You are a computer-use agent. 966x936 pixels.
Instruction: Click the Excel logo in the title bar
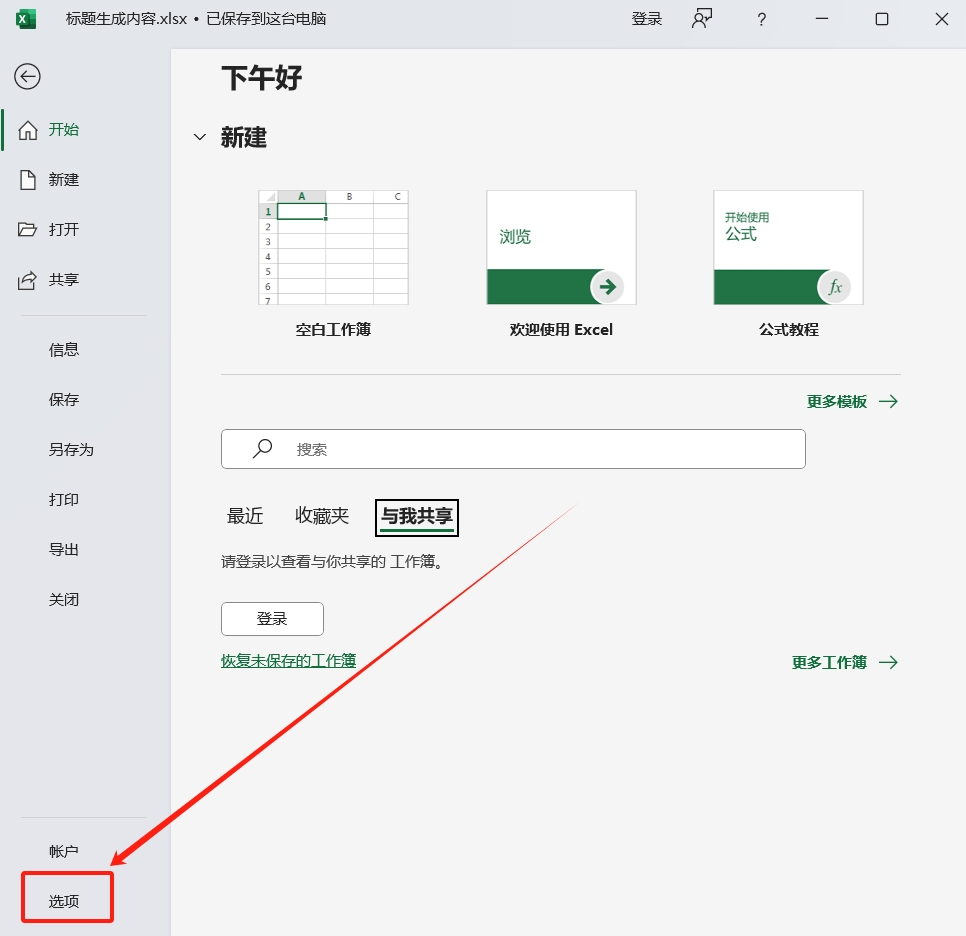point(26,19)
